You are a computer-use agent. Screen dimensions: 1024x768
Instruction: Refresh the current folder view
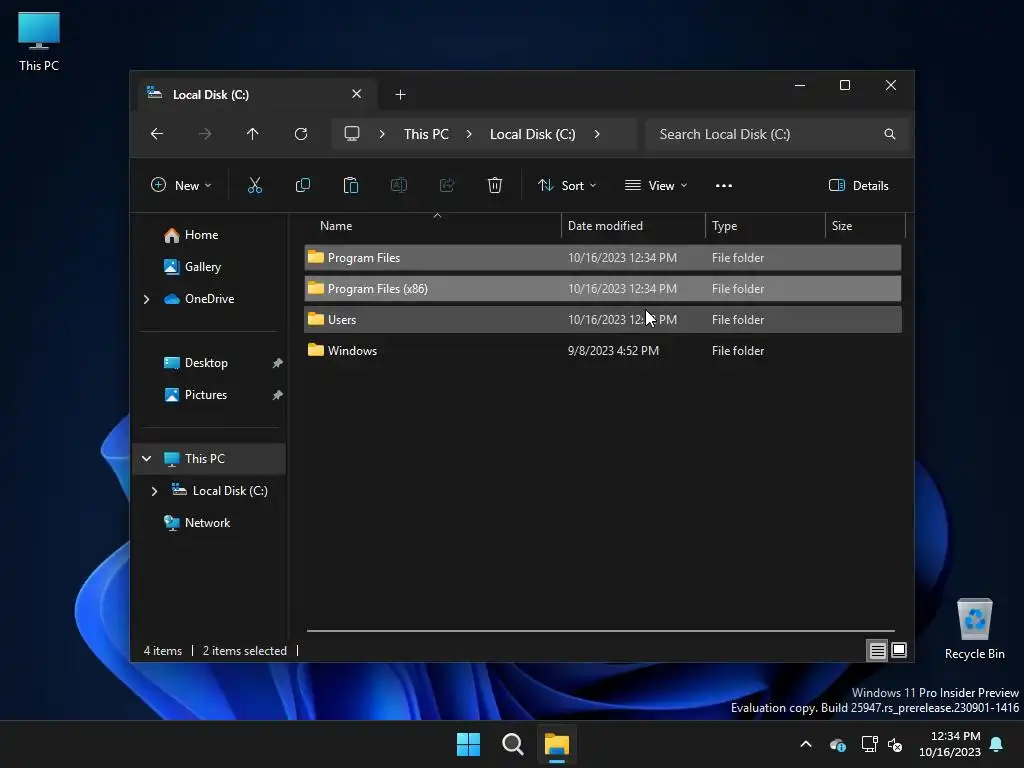point(301,134)
